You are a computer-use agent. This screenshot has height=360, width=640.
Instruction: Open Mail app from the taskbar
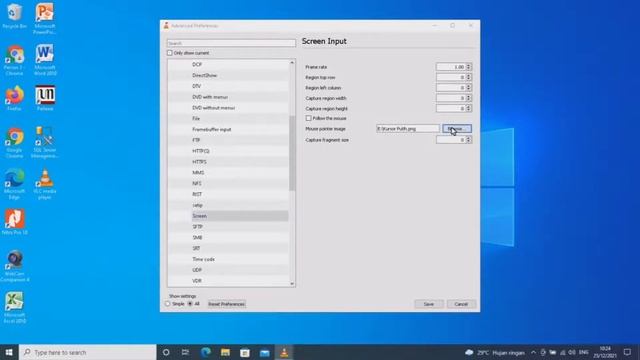(264, 352)
